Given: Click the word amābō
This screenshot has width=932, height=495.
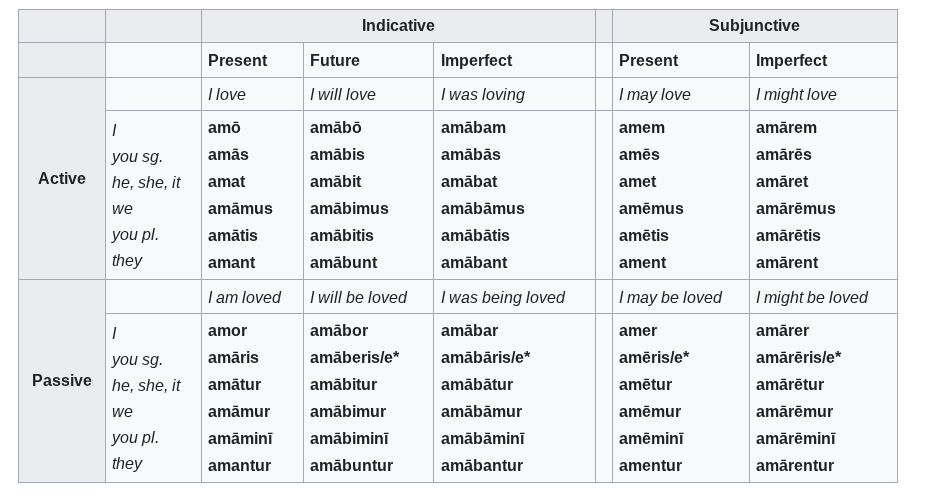Looking at the screenshot, I should [336, 128].
